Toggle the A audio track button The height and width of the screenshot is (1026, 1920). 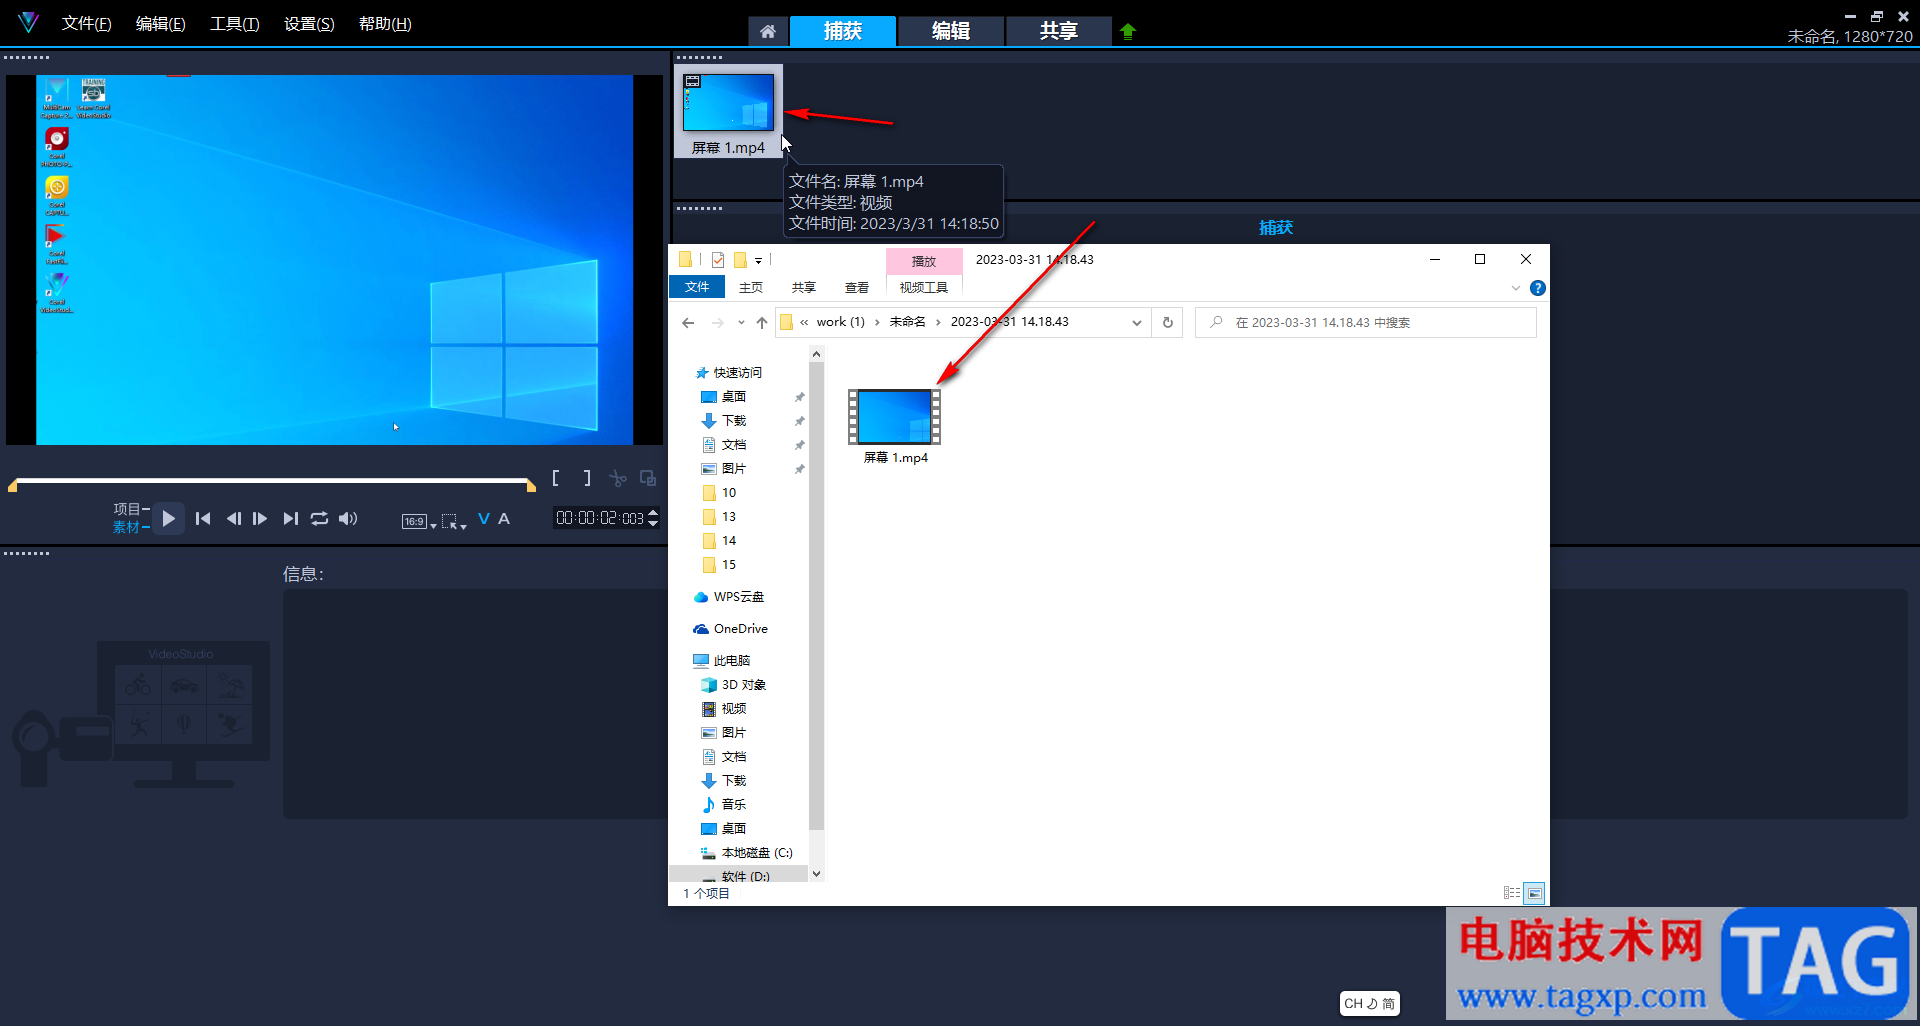(504, 518)
